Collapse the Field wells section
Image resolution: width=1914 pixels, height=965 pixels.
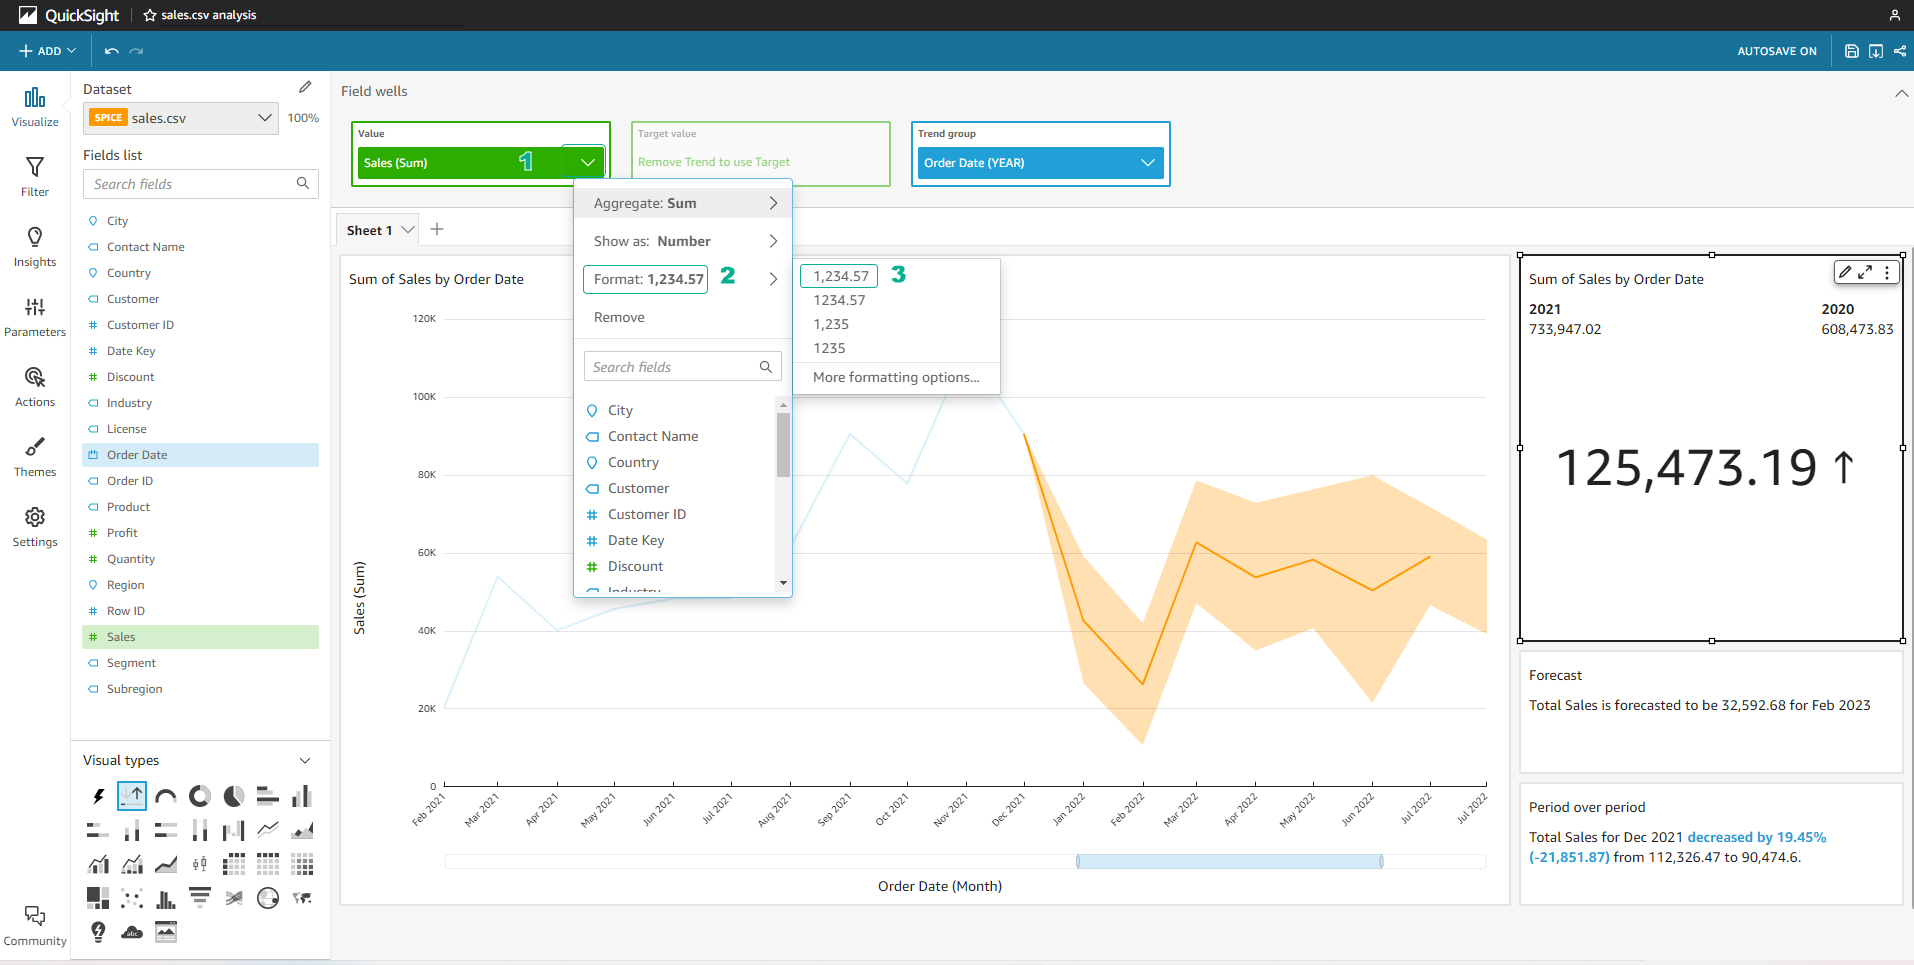pyautogui.click(x=1900, y=93)
